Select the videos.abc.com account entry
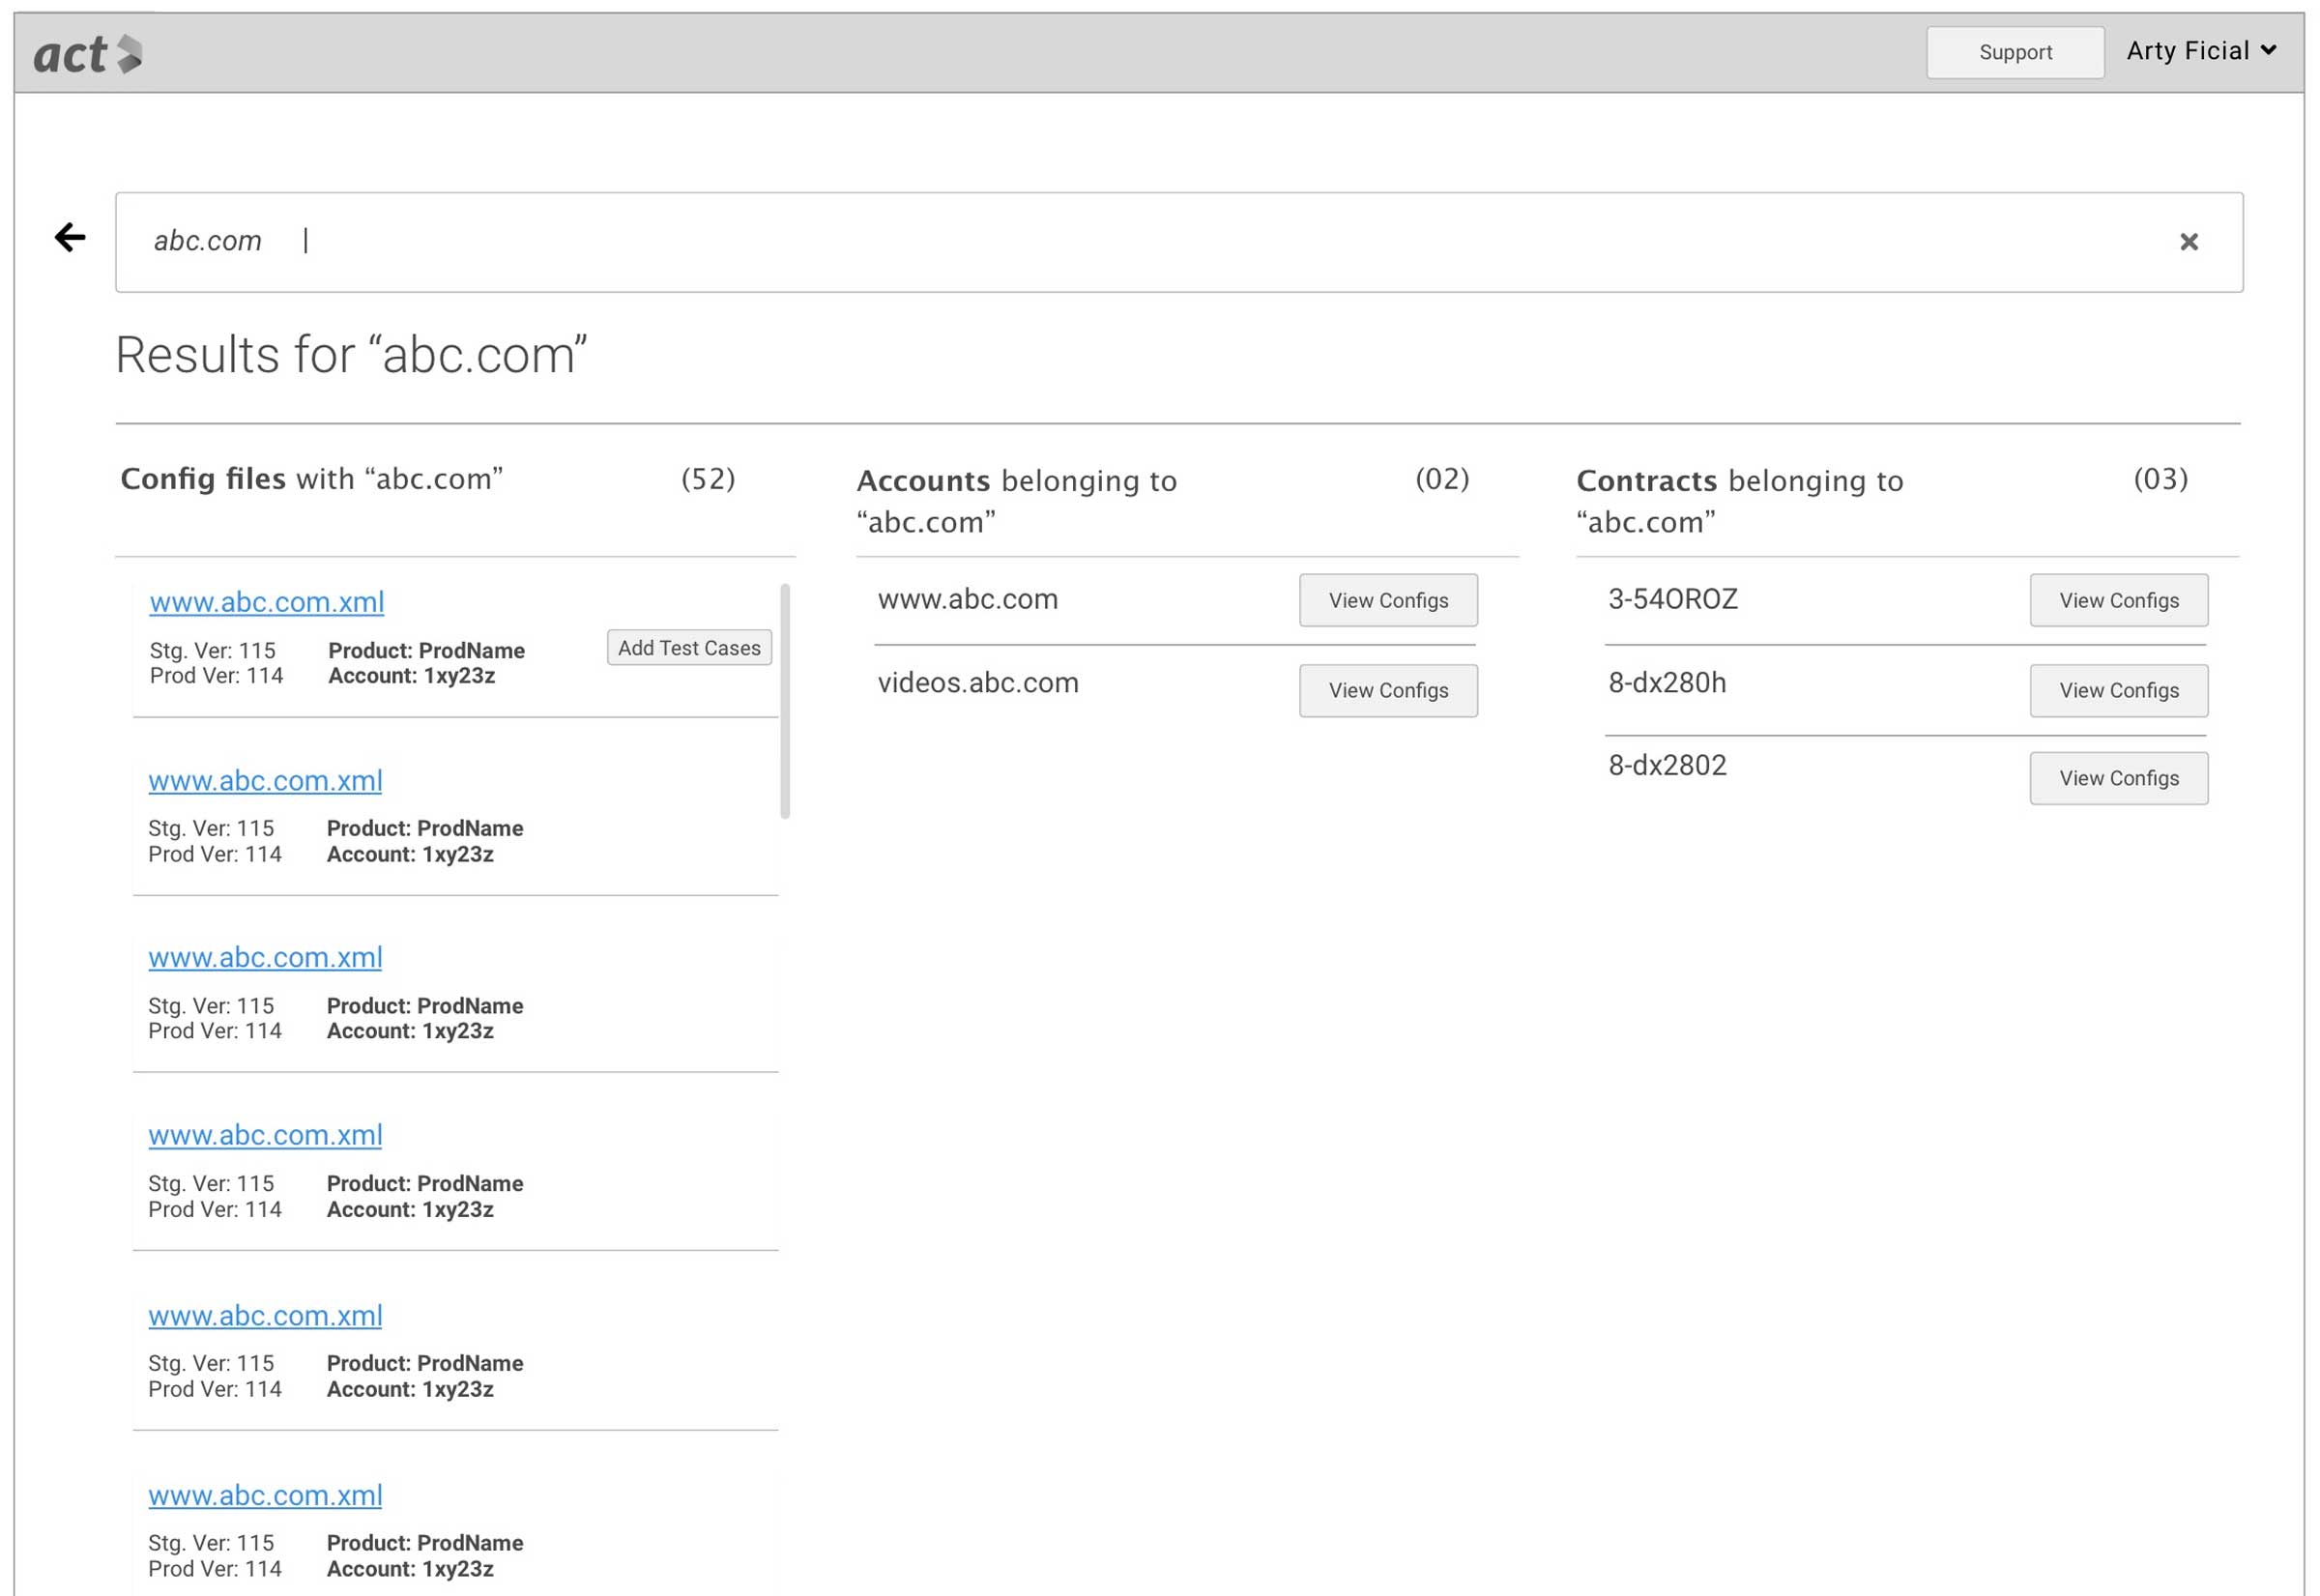Image resolution: width=2320 pixels, height=1596 pixels. (978, 683)
